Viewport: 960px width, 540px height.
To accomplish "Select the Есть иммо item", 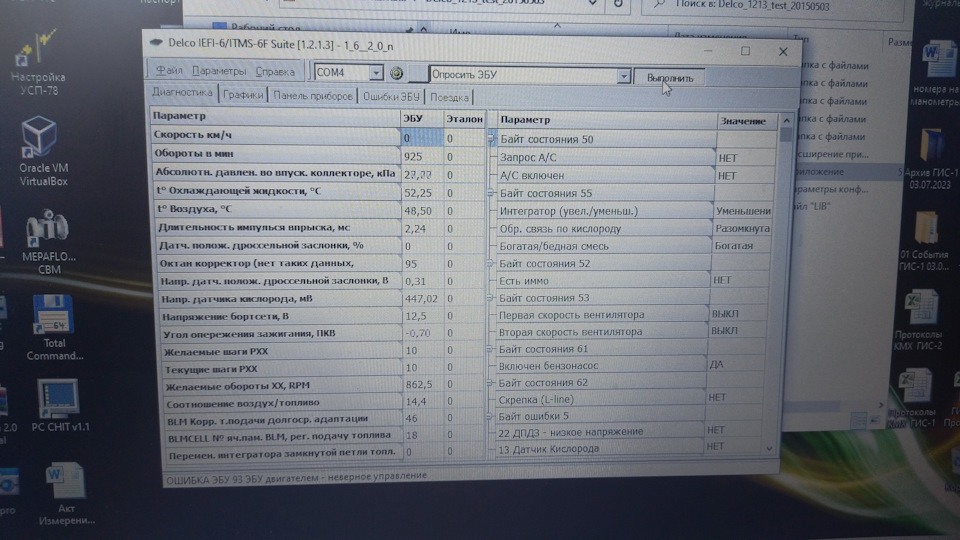I will click(x=602, y=281).
